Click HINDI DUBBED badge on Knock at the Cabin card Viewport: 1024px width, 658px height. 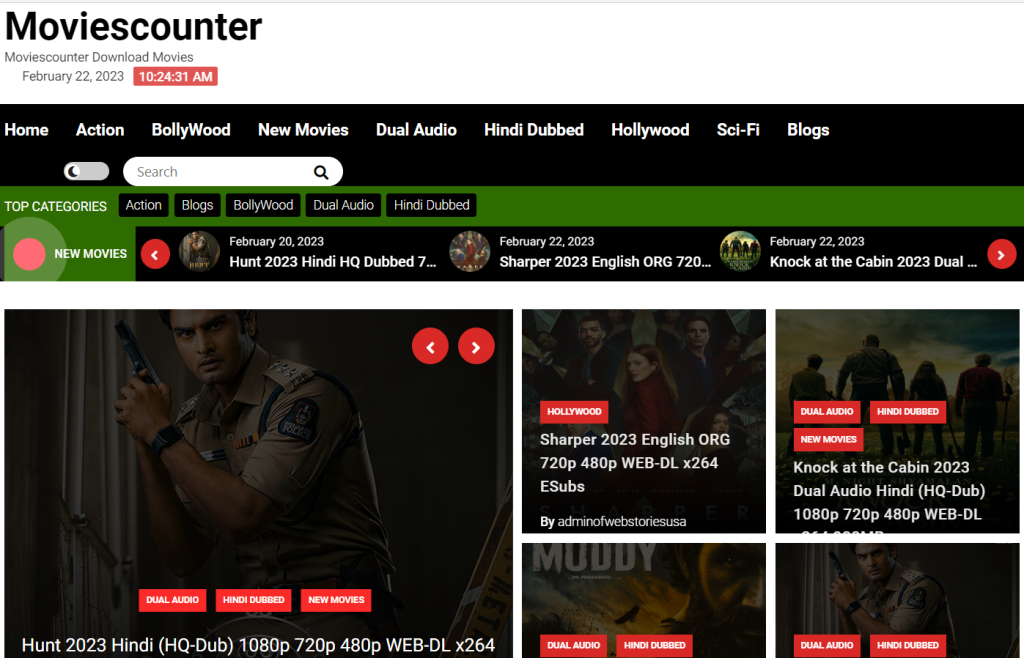coord(908,412)
